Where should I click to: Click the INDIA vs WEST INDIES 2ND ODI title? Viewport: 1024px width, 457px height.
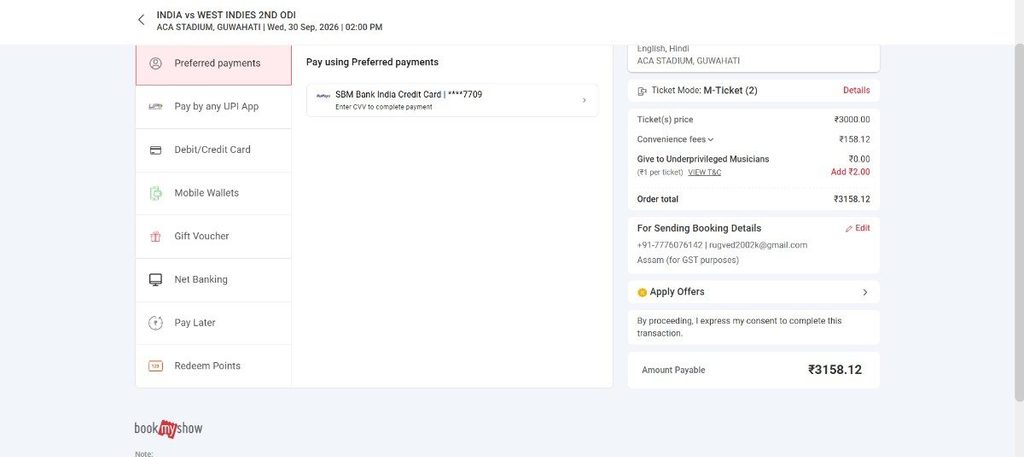click(x=226, y=15)
